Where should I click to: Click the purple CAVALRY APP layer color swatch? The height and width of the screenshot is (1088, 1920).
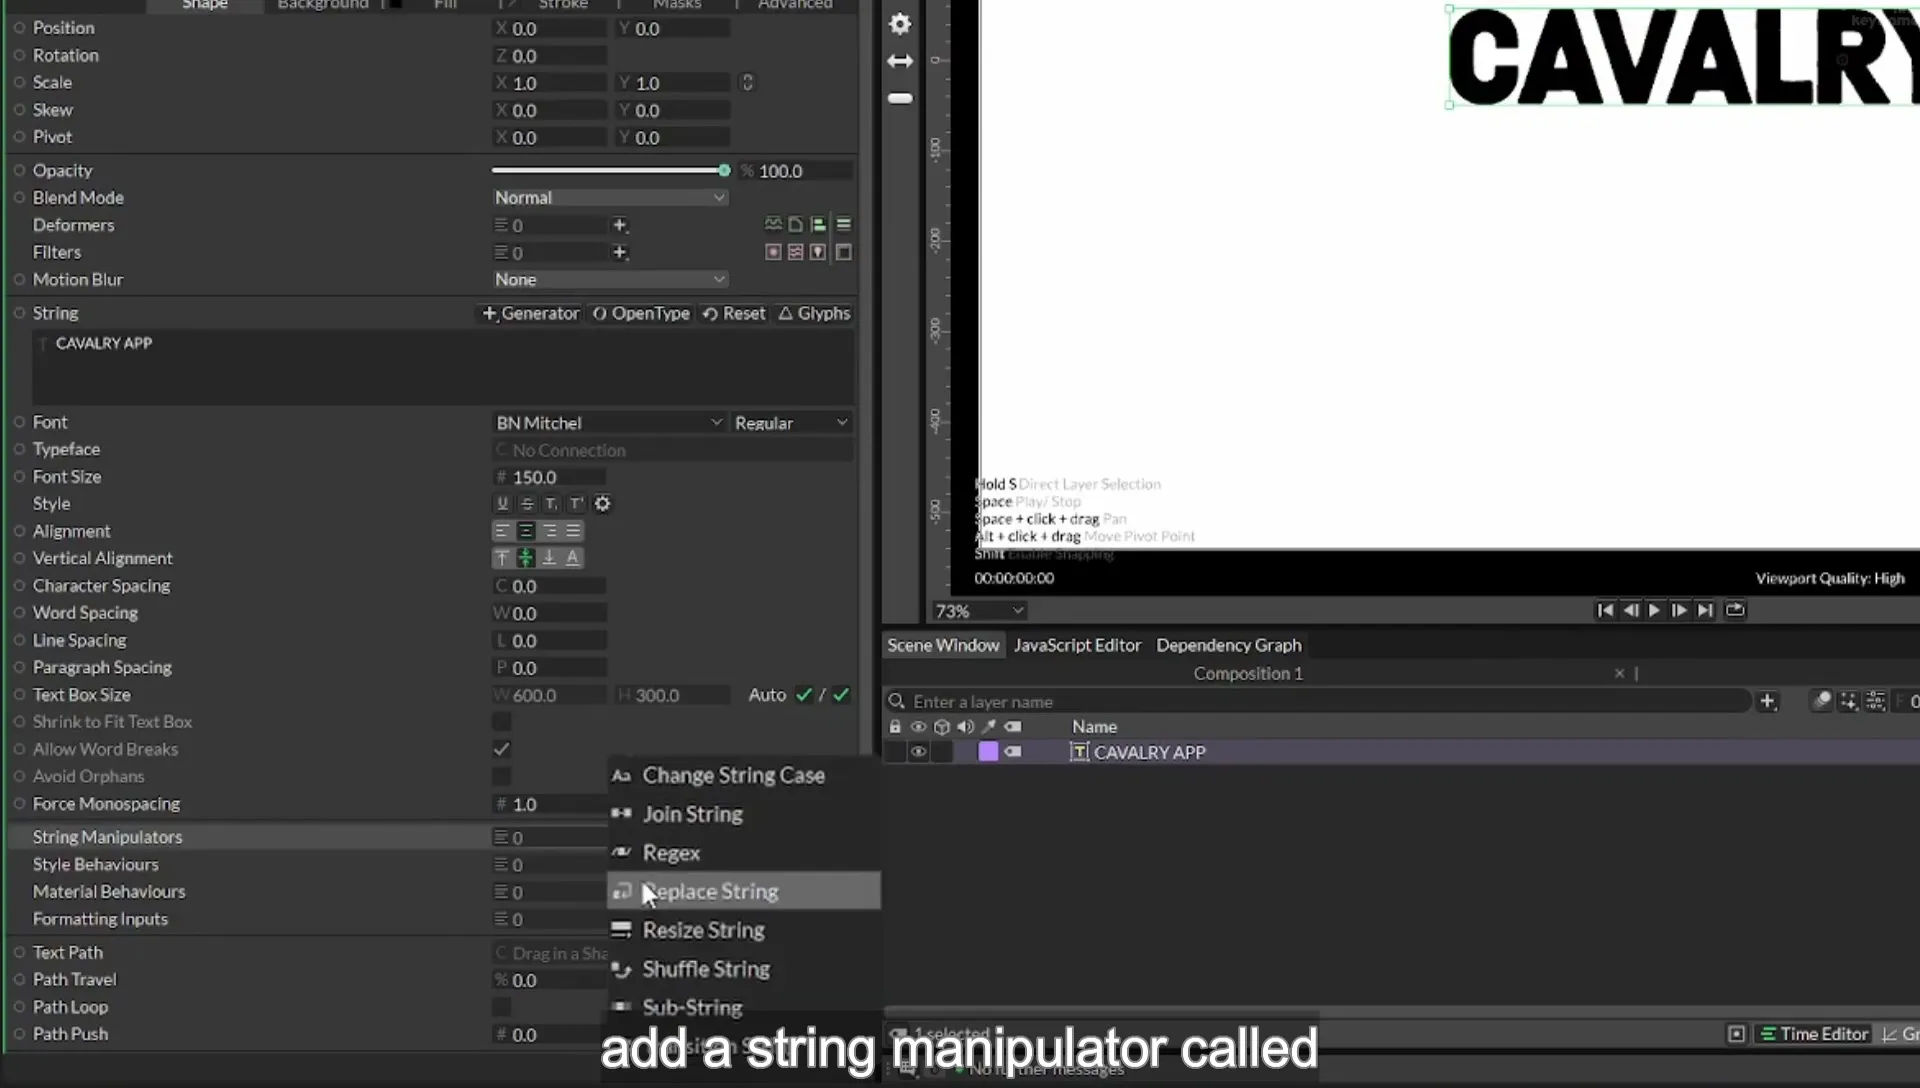point(988,752)
